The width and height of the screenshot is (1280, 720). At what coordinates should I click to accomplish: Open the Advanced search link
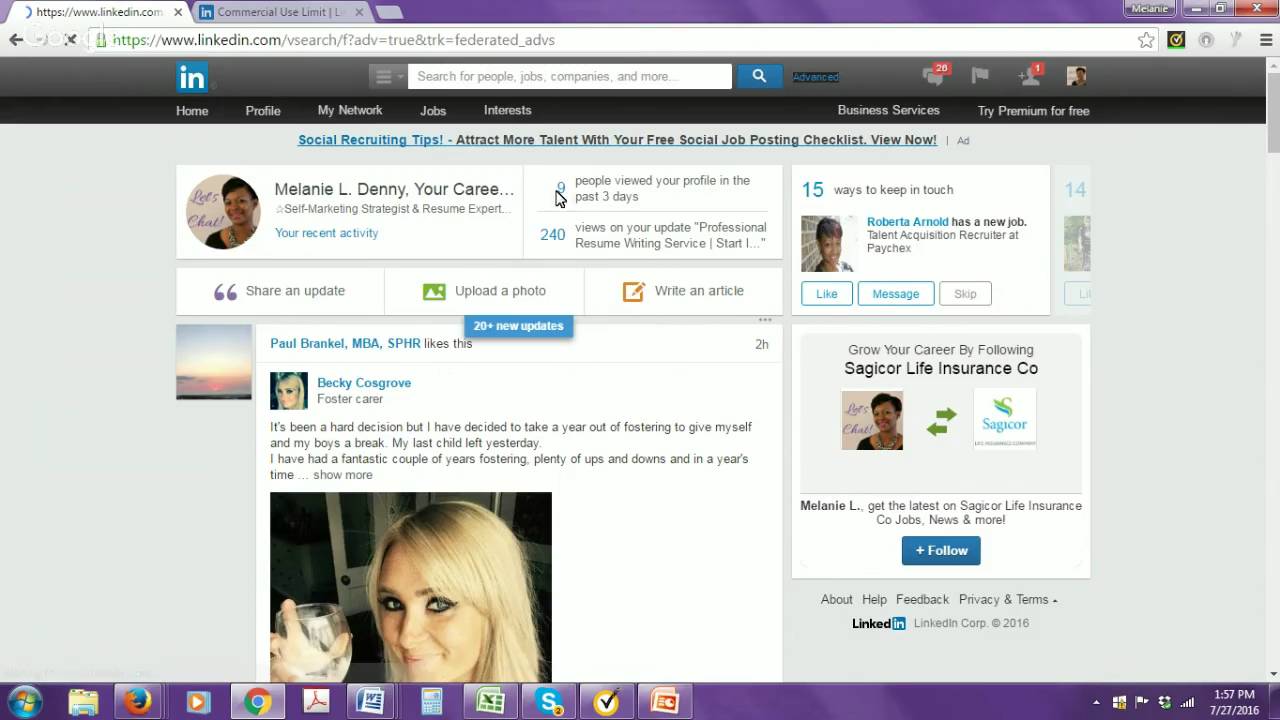tap(816, 77)
